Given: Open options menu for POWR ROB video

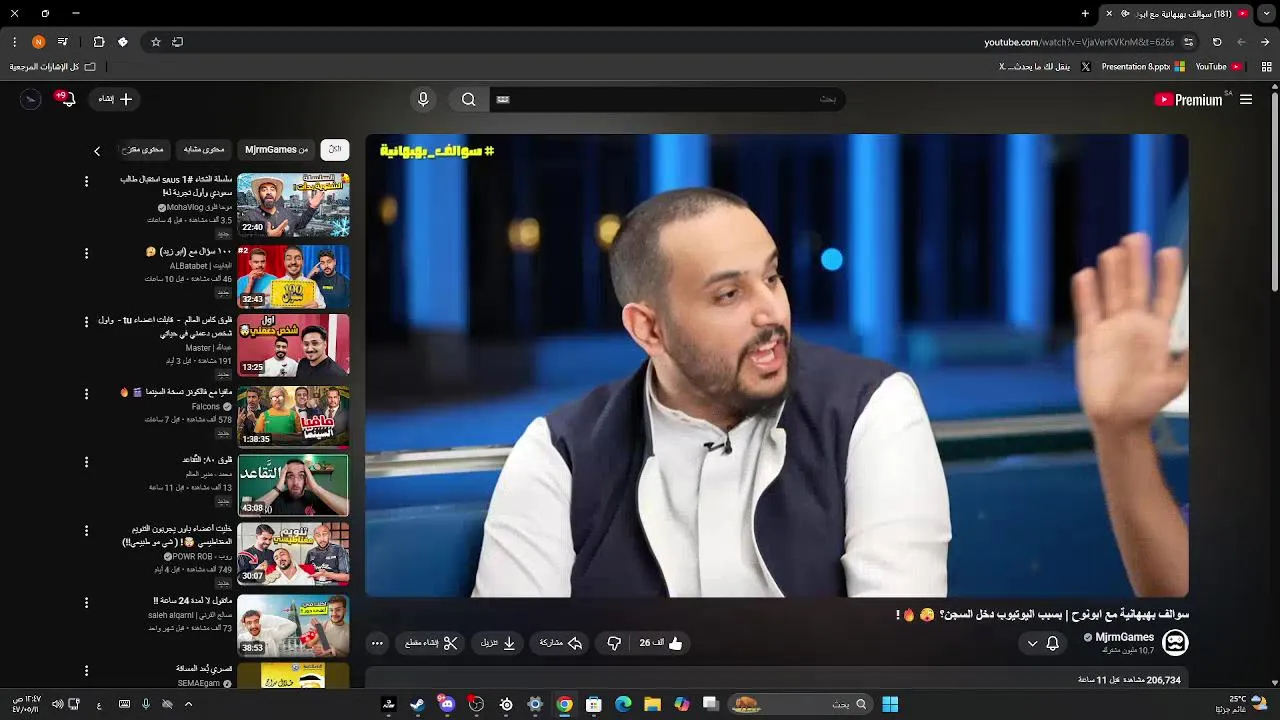Looking at the screenshot, I should pyautogui.click(x=86, y=530).
